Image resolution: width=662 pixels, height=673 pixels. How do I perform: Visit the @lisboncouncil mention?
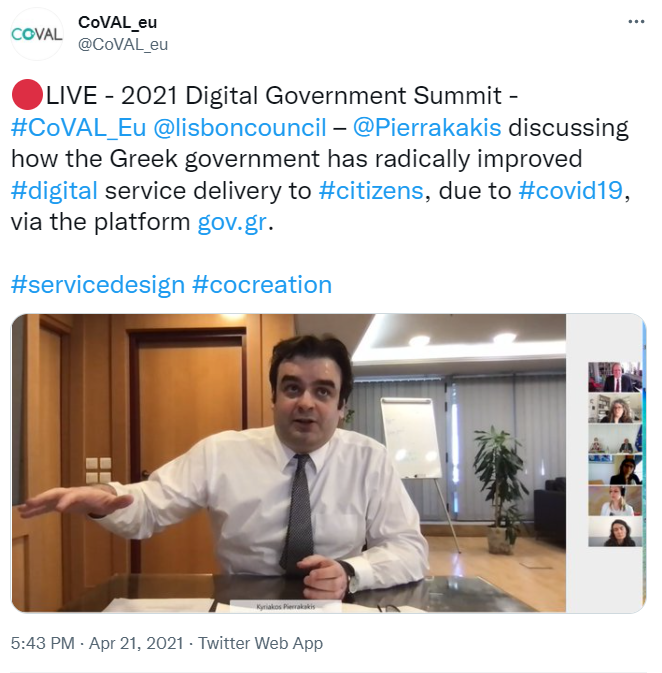240,127
